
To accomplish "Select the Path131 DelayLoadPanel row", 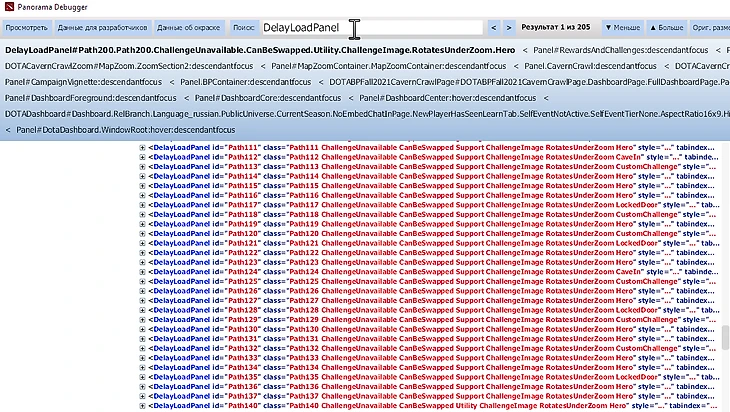I will coord(431,339).
